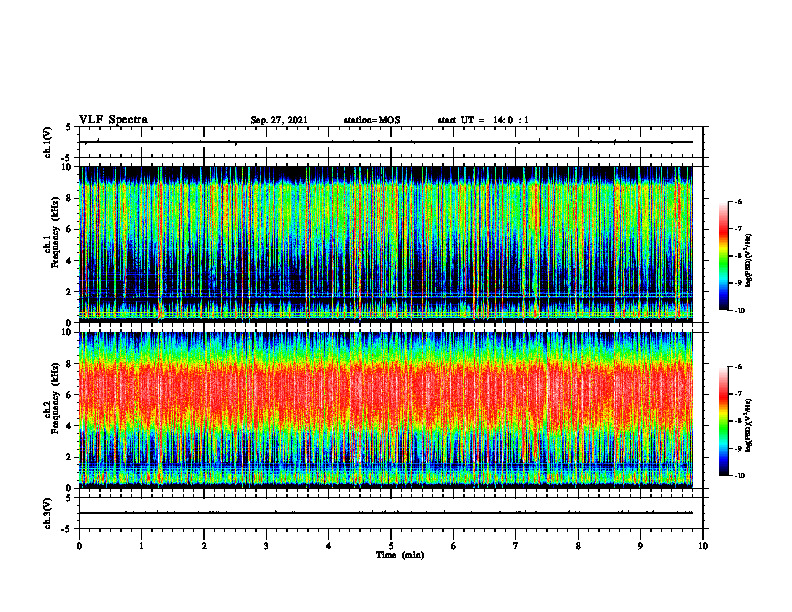The image size is (792, 612).
Task: Click the "8" frequency tick of ch.1 spectrogram
Action: 70,198
